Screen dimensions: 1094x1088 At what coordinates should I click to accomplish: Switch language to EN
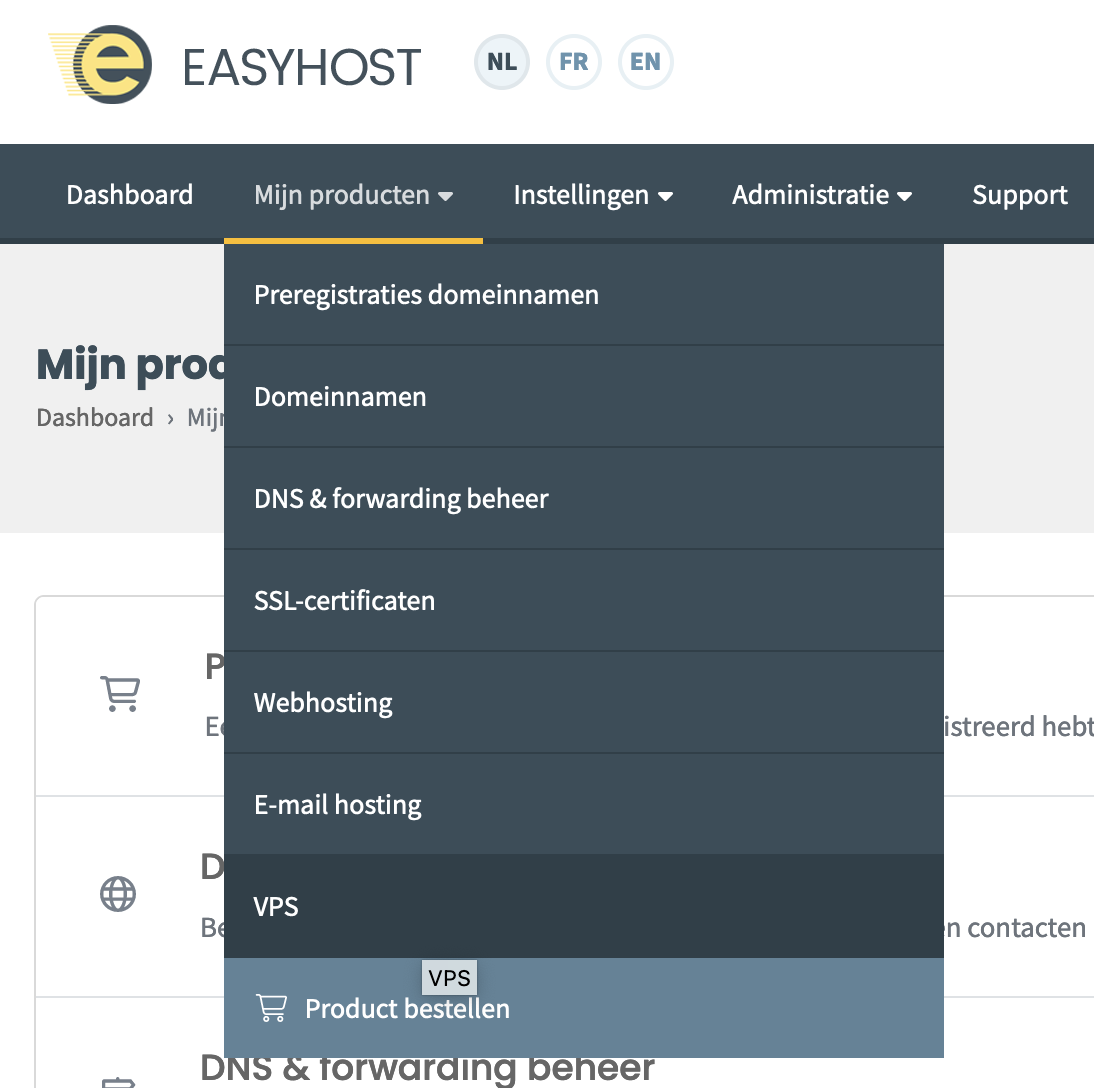(x=645, y=62)
